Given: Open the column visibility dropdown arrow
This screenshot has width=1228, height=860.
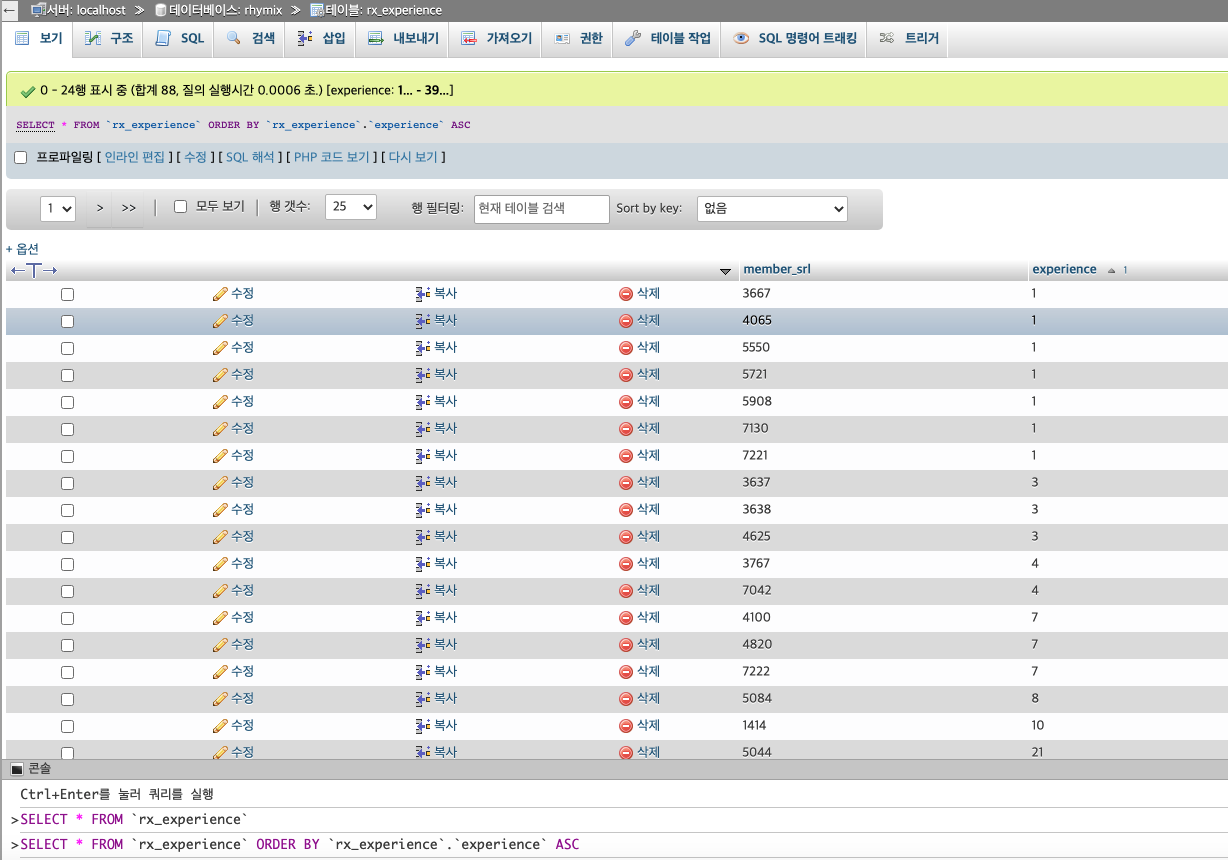Looking at the screenshot, I should [x=725, y=272].
